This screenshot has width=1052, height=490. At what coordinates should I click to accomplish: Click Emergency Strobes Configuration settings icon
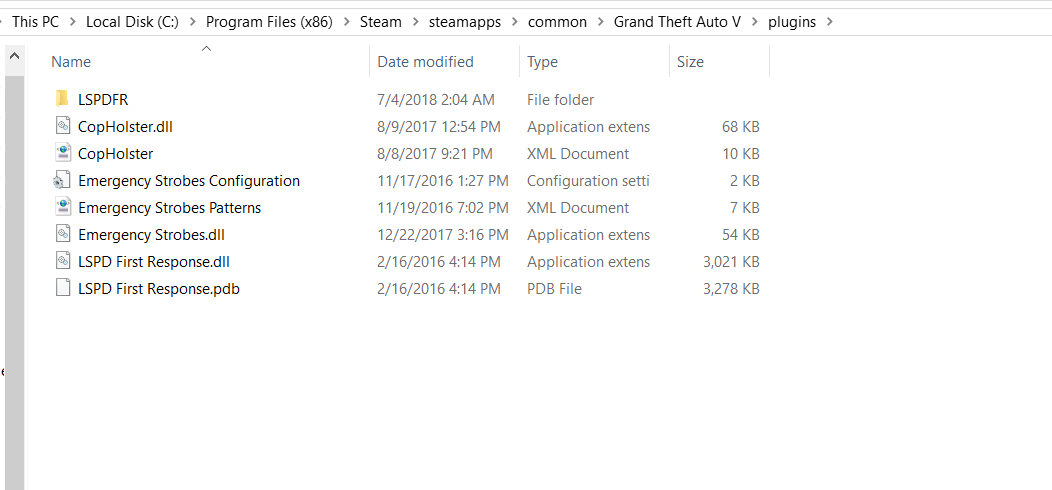[x=62, y=181]
